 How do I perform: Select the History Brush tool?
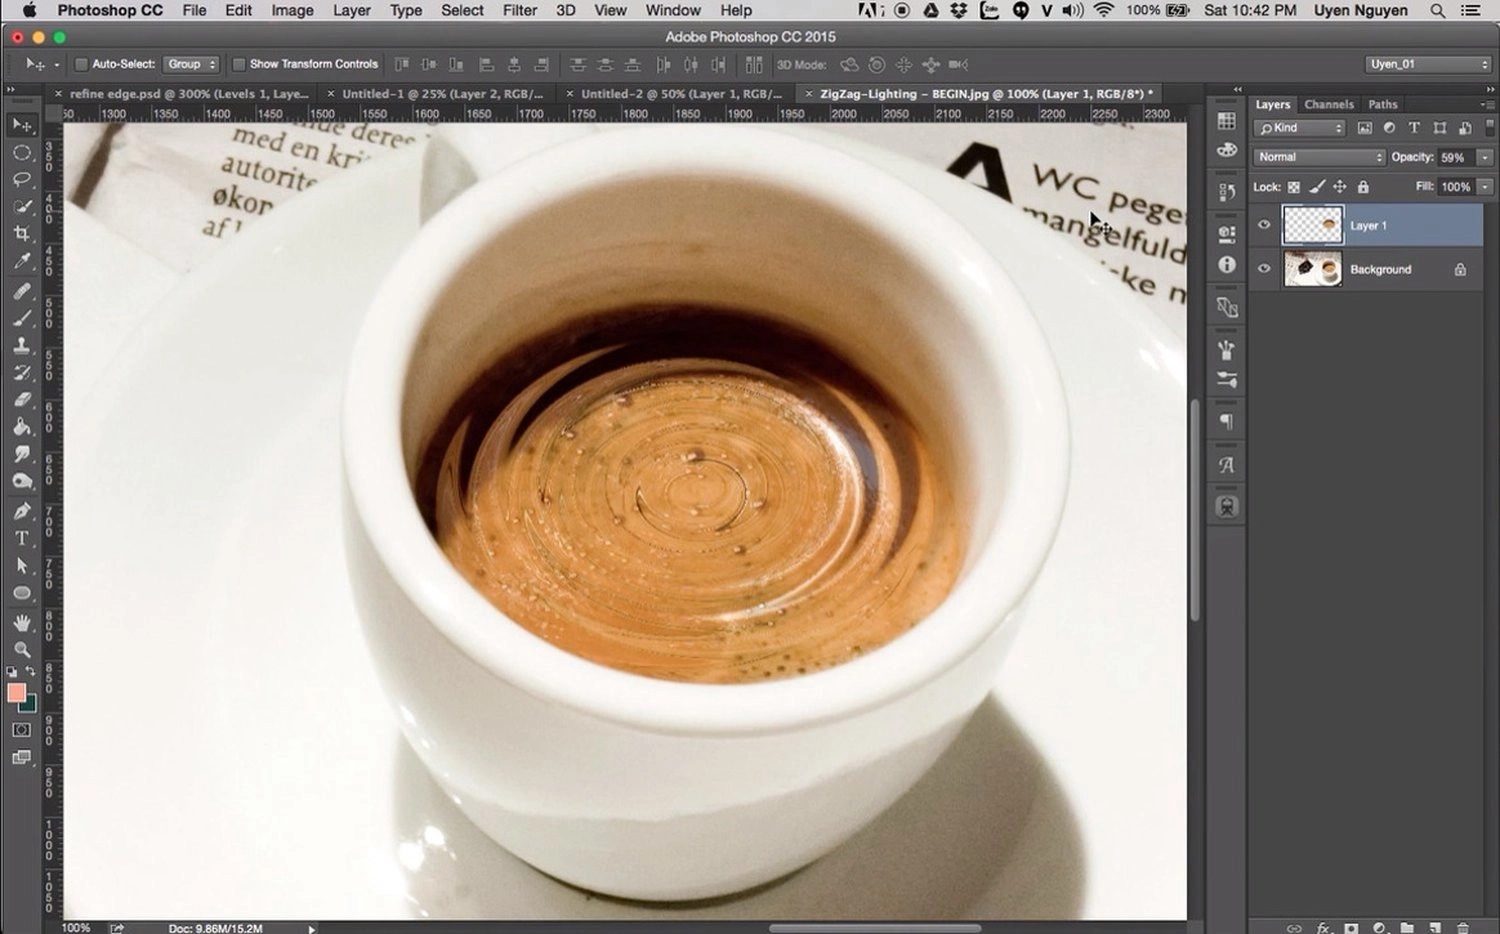(21, 372)
